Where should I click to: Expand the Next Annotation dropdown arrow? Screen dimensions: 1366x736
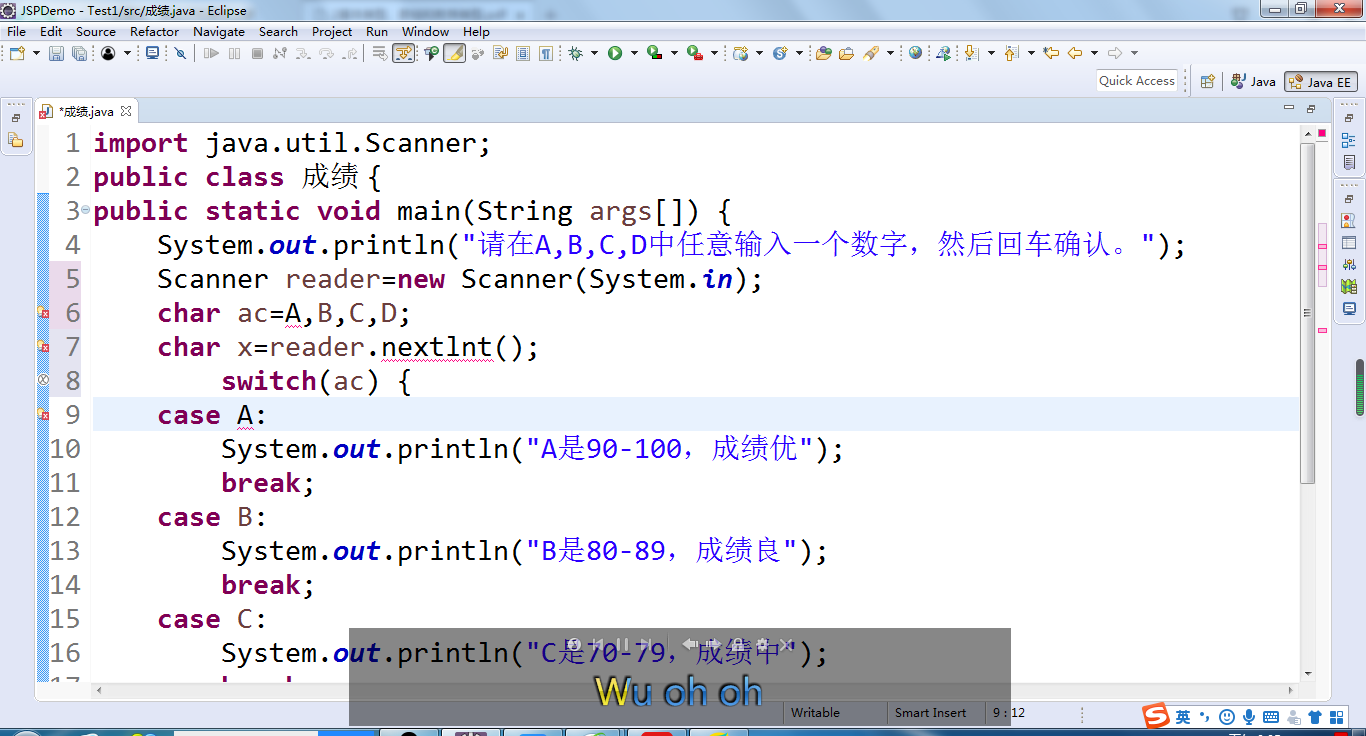(991, 53)
